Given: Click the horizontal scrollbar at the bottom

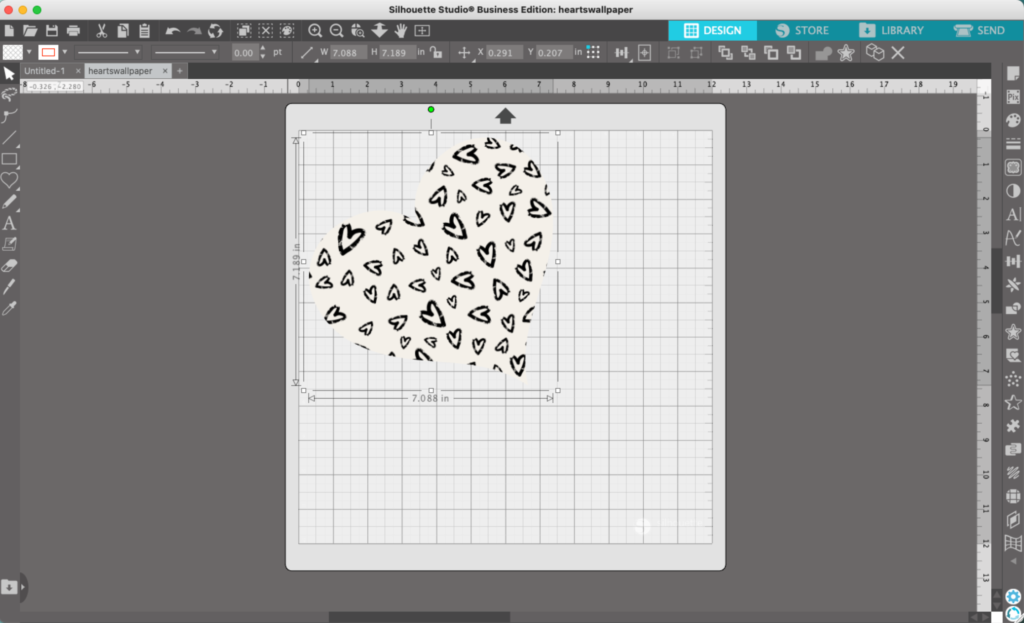Looking at the screenshot, I should pos(419,616).
